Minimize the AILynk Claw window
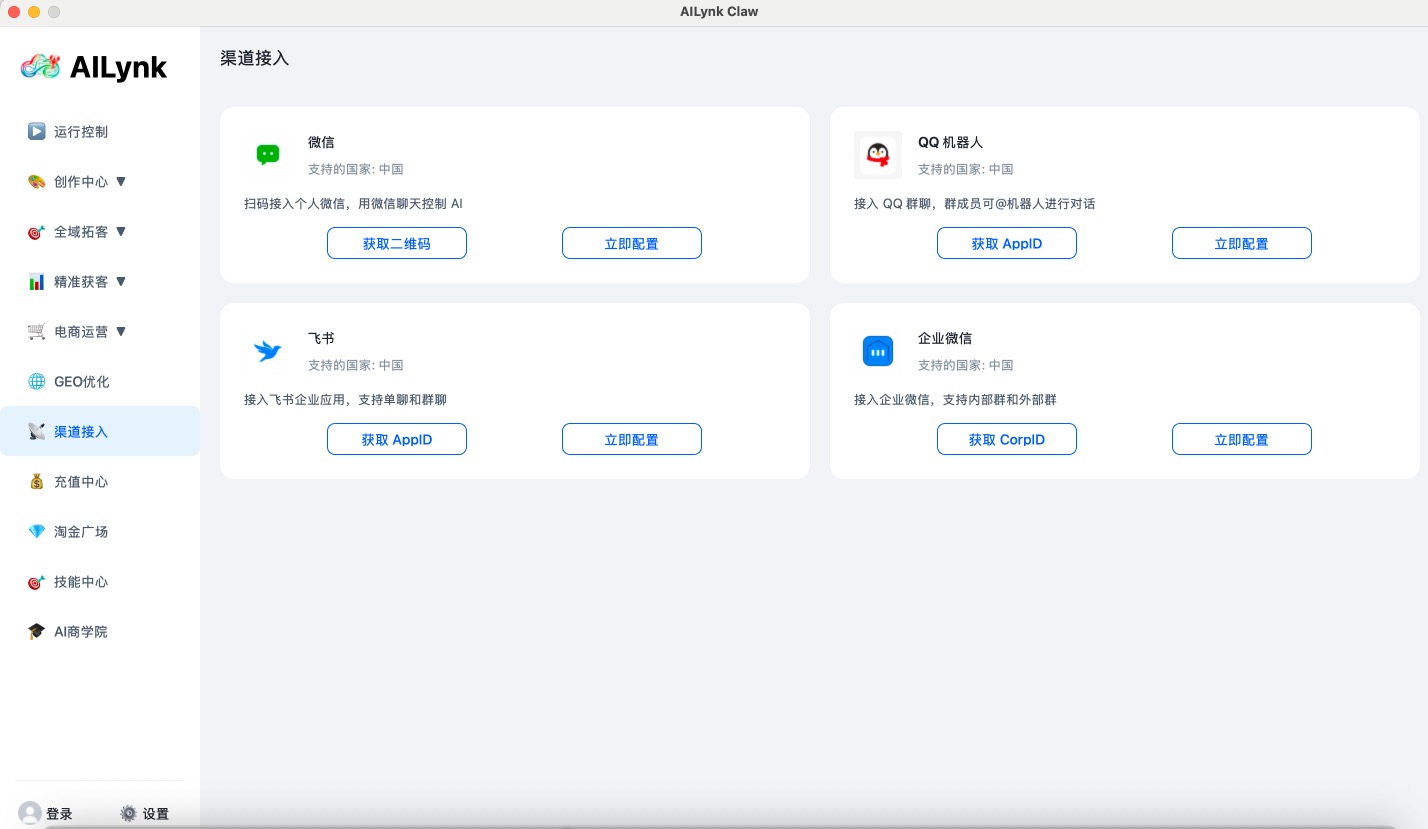This screenshot has height=829, width=1428. [34, 12]
